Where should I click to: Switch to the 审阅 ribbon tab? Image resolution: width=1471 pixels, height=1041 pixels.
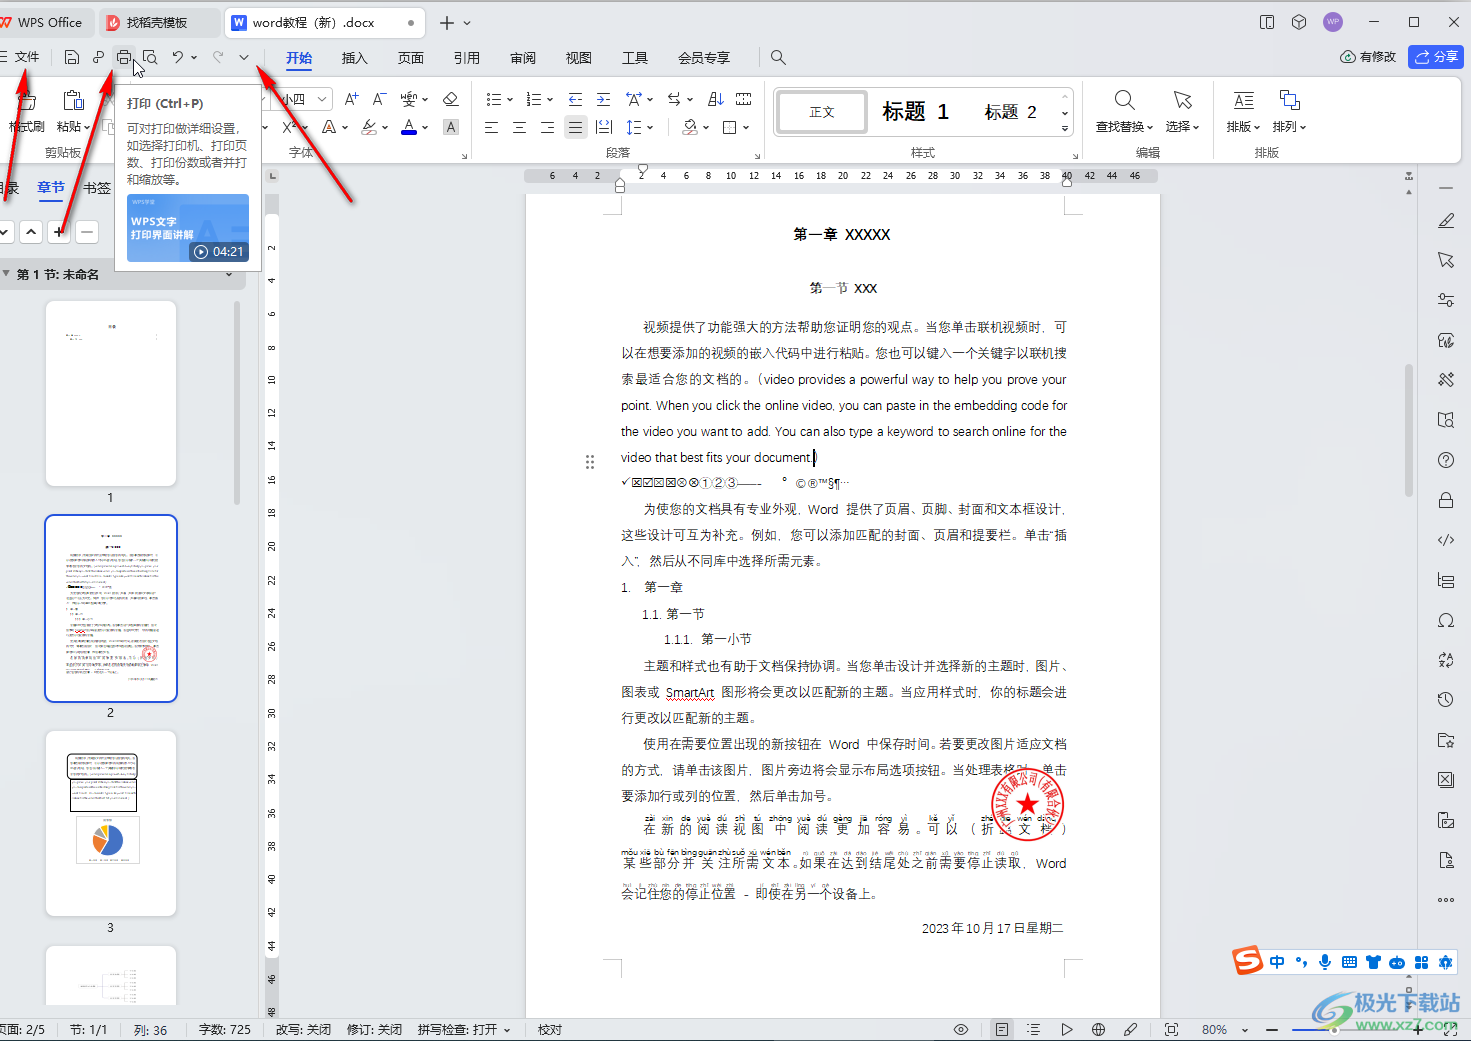tap(523, 58)
